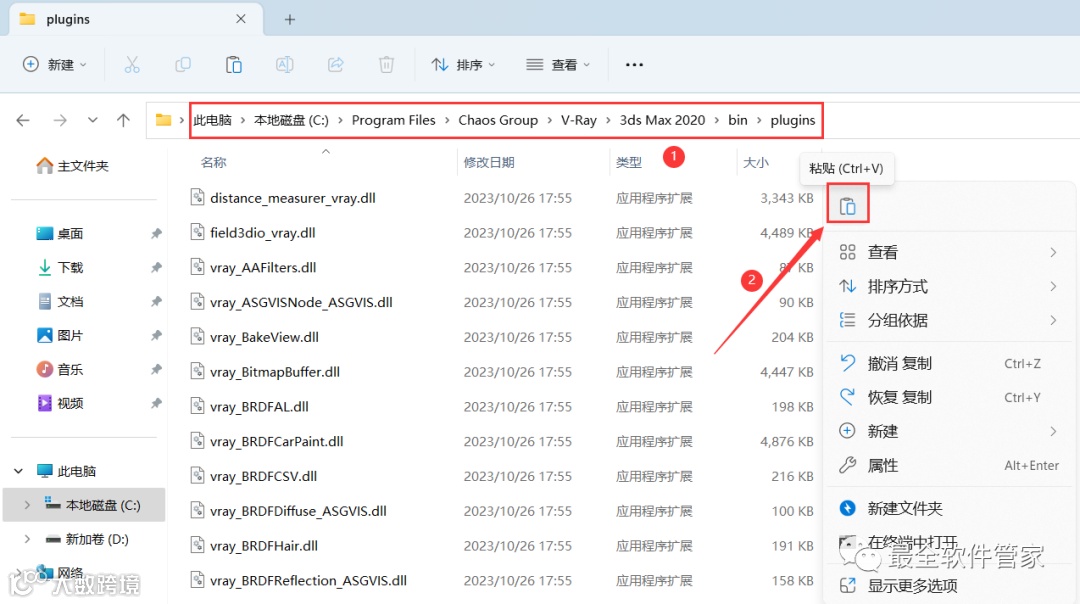
Task: Click 本地磁盘 (C:) breadcrumb in address bar
Action: (x=291, y=120)
